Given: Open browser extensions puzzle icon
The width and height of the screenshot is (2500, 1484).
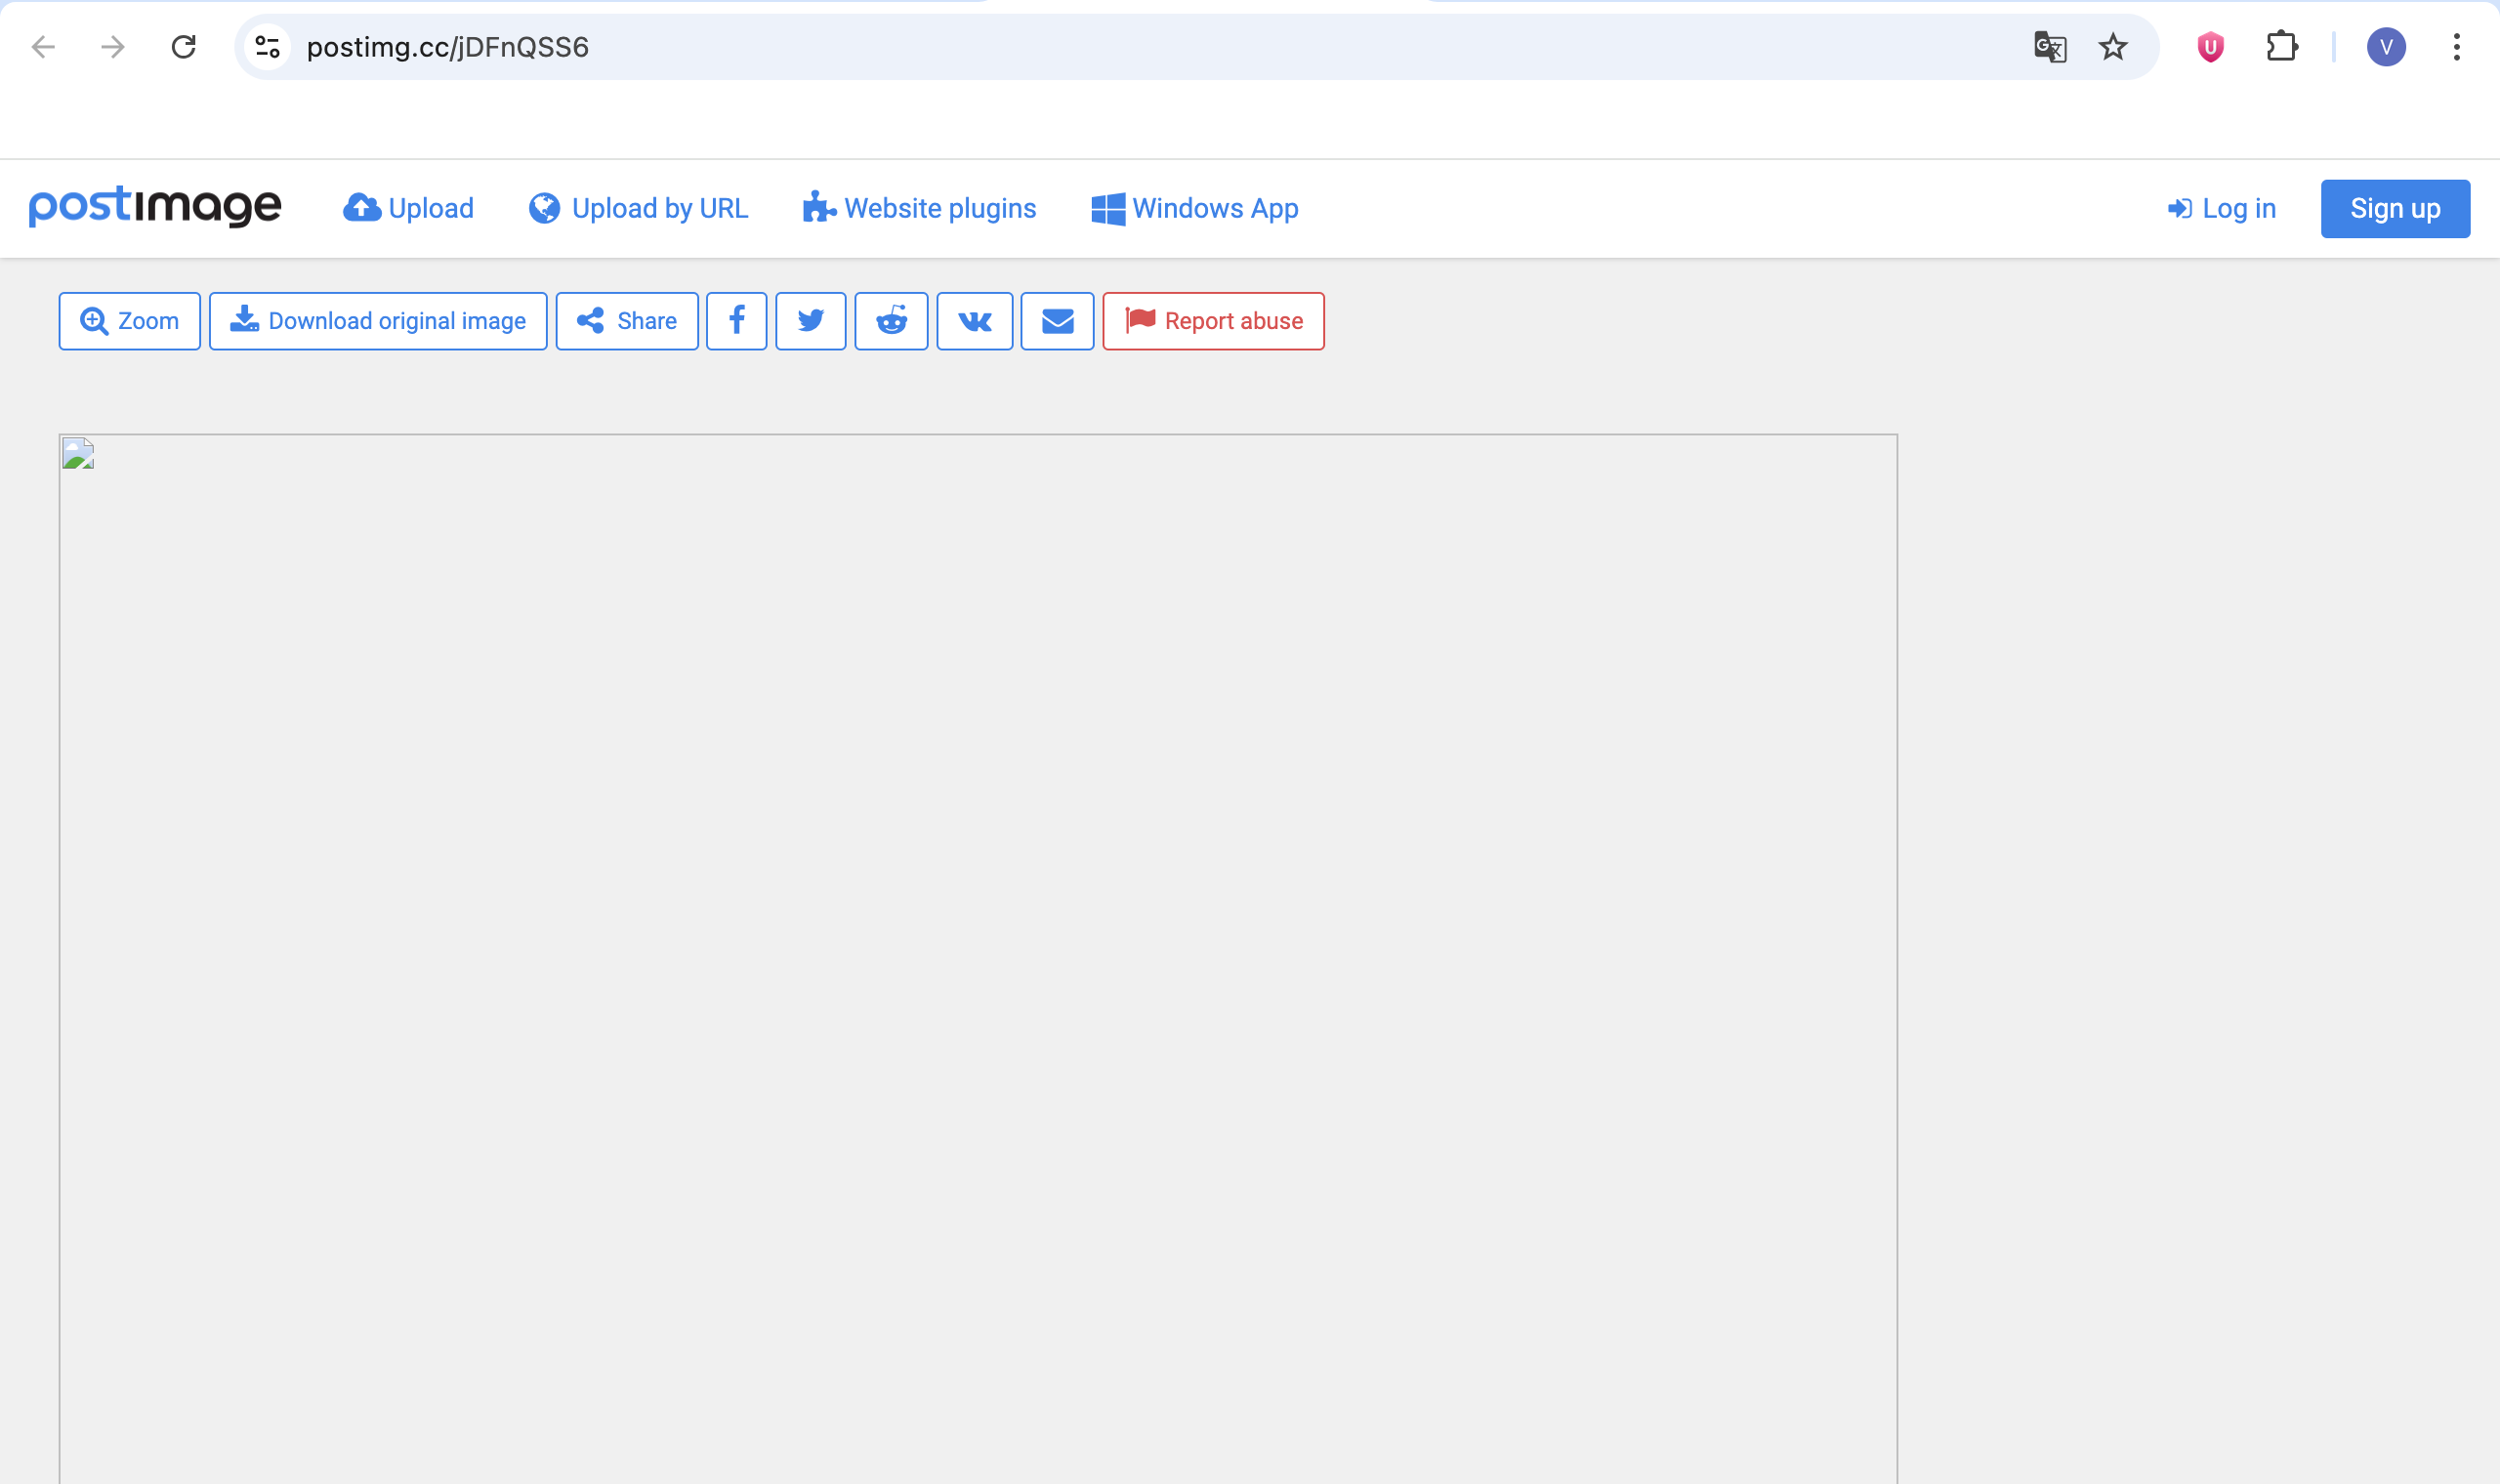Looking at the screenshot, I should pos(2281,47).
